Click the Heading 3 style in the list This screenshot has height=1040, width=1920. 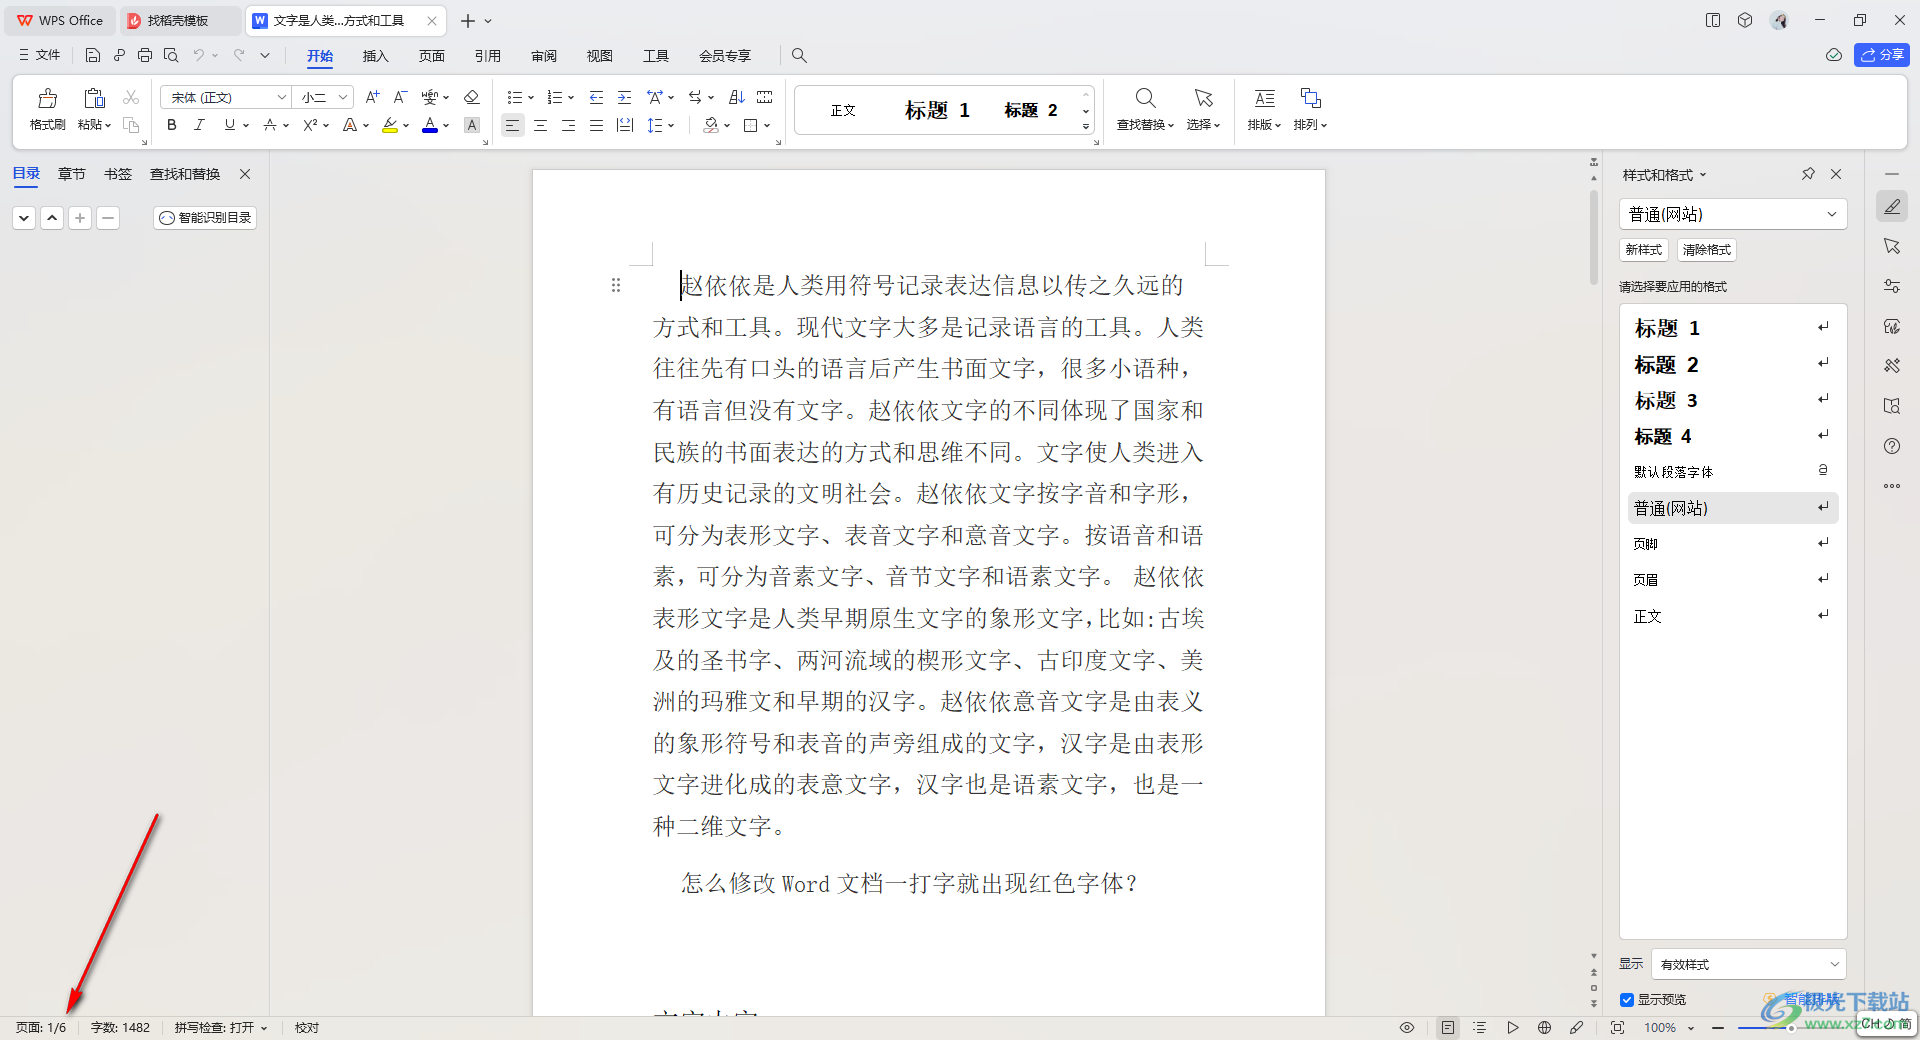[x=1733, y=400]
